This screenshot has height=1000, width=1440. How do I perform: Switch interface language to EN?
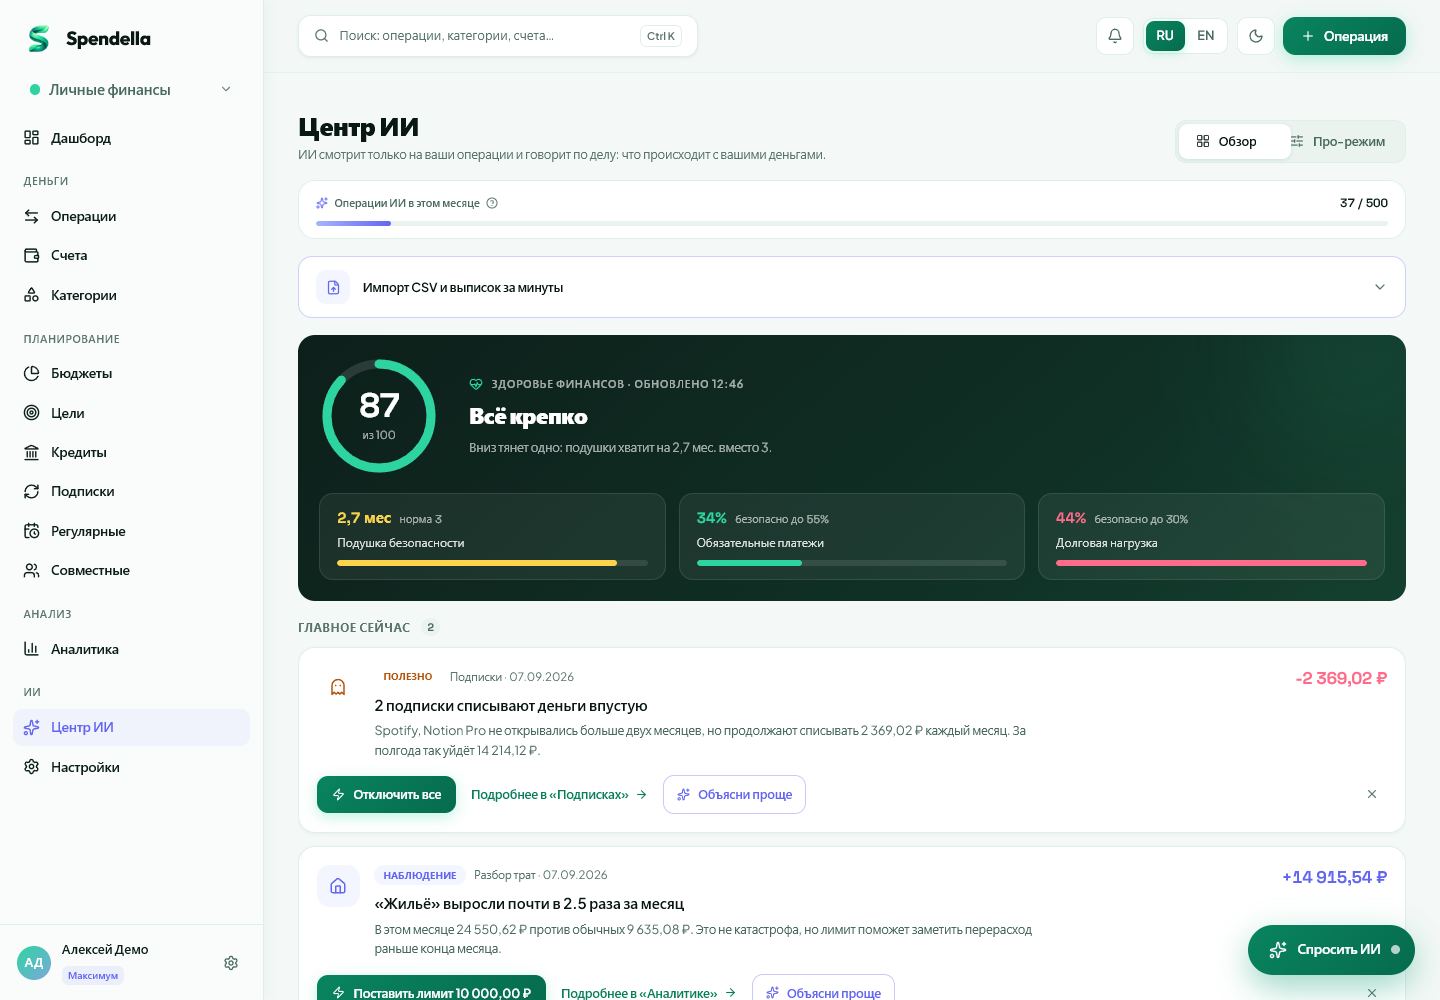coord(1206,36)
